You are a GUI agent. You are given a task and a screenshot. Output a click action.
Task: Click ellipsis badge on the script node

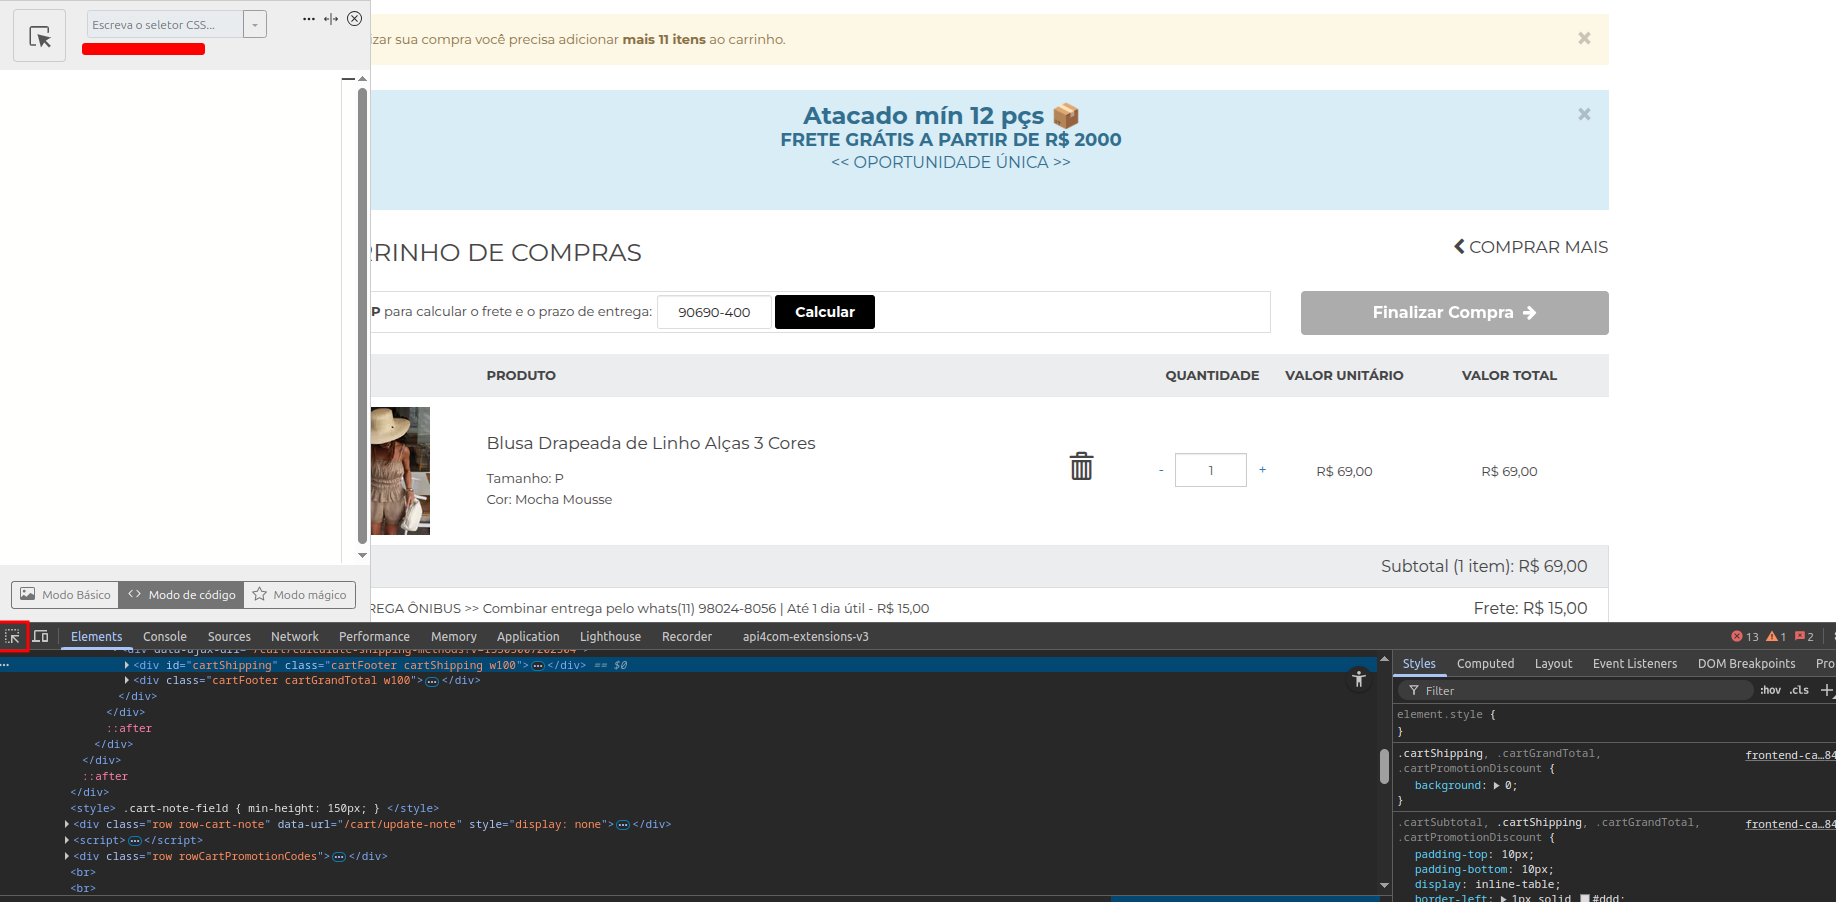135,841
